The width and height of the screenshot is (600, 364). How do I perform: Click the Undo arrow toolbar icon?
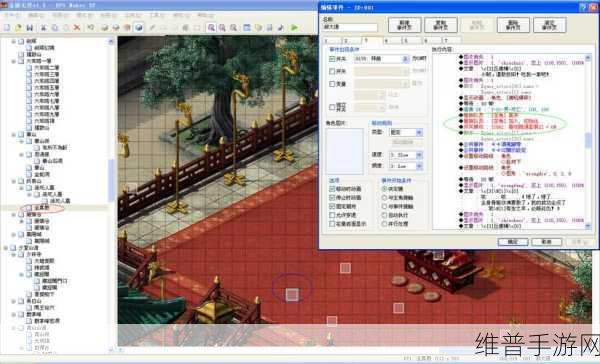[91, 28]
